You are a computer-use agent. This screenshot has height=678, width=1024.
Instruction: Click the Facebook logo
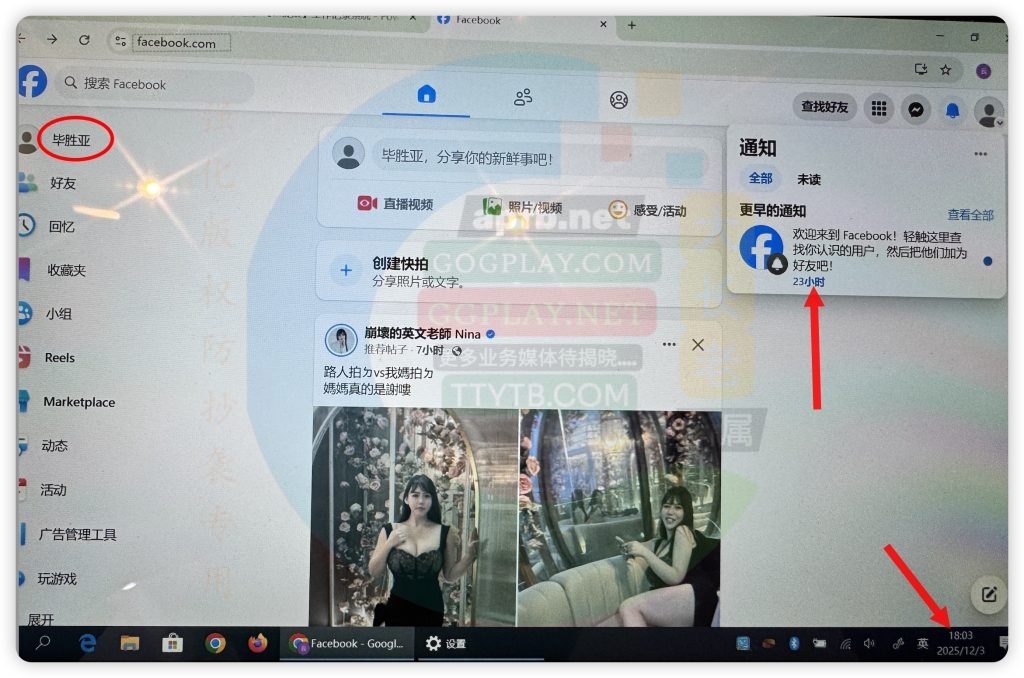point(32,82)
